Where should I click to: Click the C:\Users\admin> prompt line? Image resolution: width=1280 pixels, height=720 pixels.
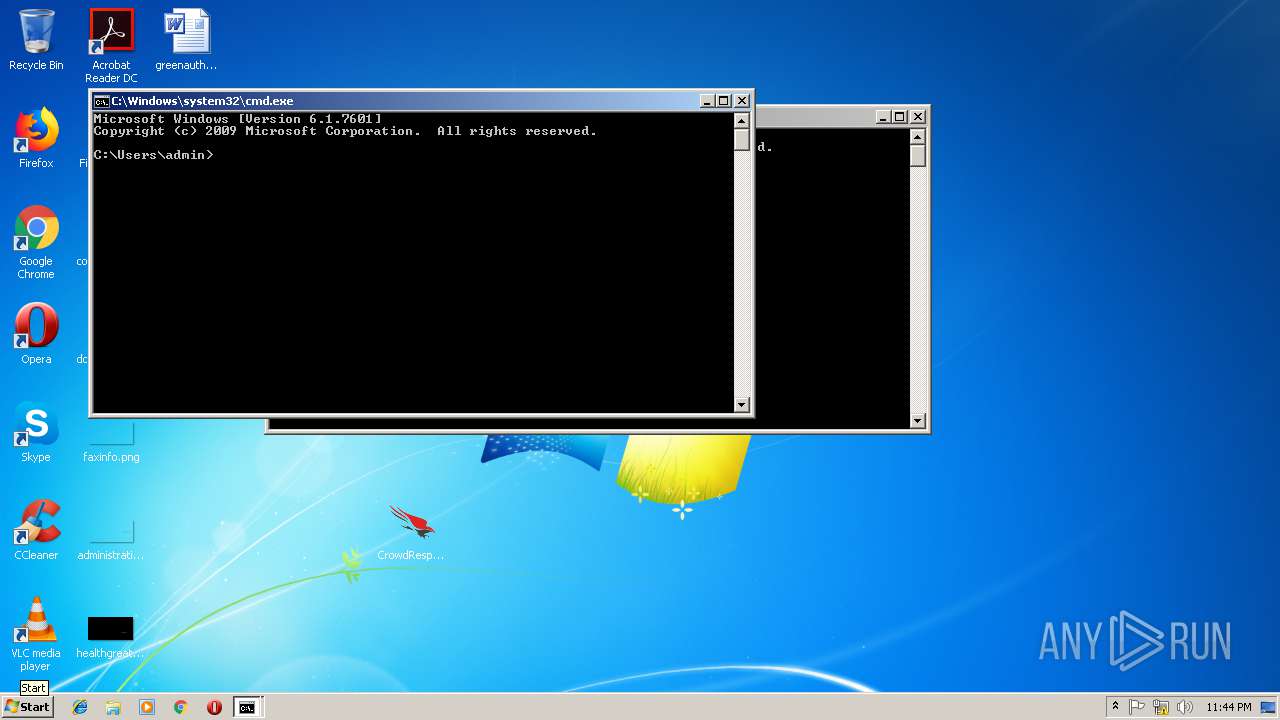click(x=153, y=155)
